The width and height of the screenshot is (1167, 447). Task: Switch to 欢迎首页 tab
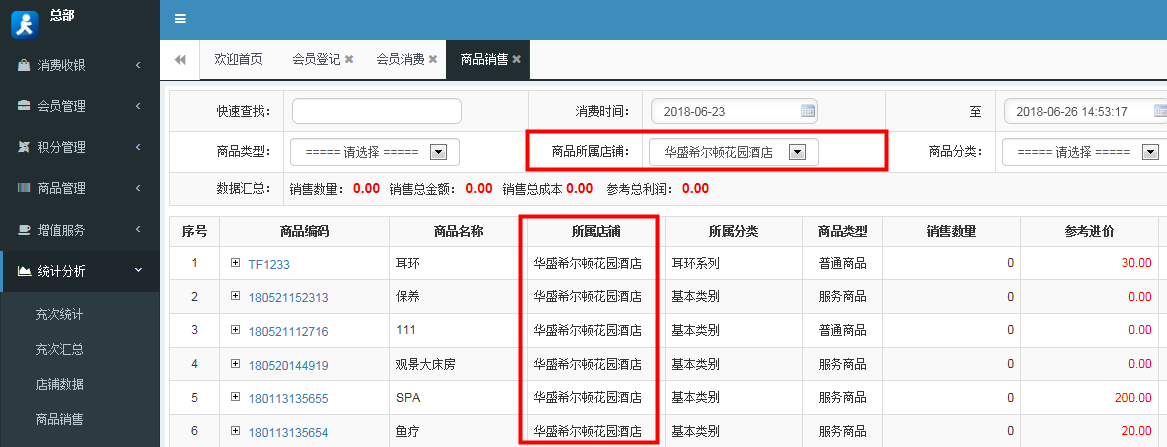pyautogui.click(x=238, y=60)
